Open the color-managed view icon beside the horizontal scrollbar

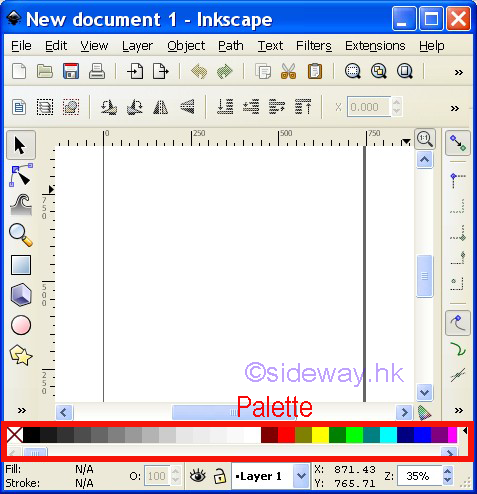(424, 413)
